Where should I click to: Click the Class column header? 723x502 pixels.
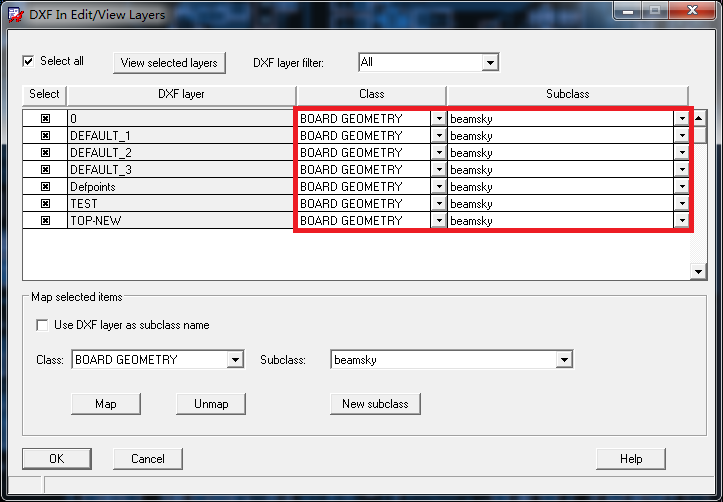372,95
